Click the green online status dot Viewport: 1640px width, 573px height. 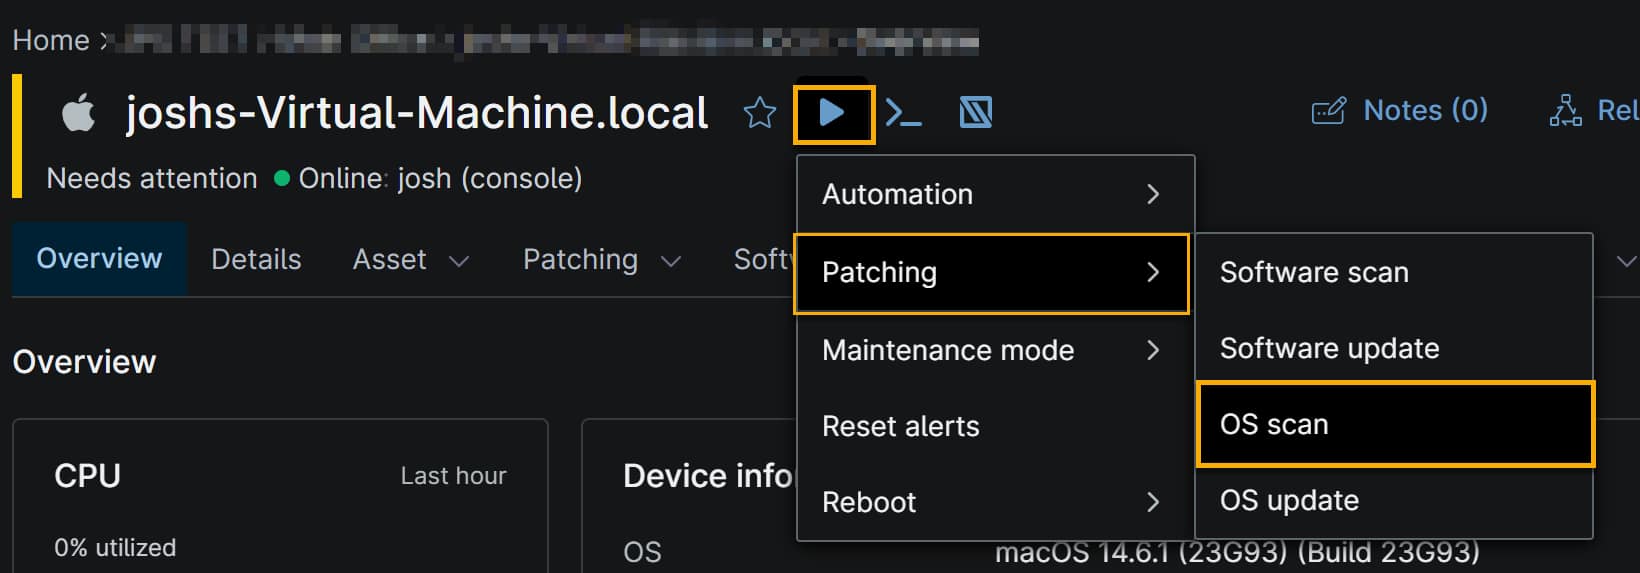click(x=282, y=179)
